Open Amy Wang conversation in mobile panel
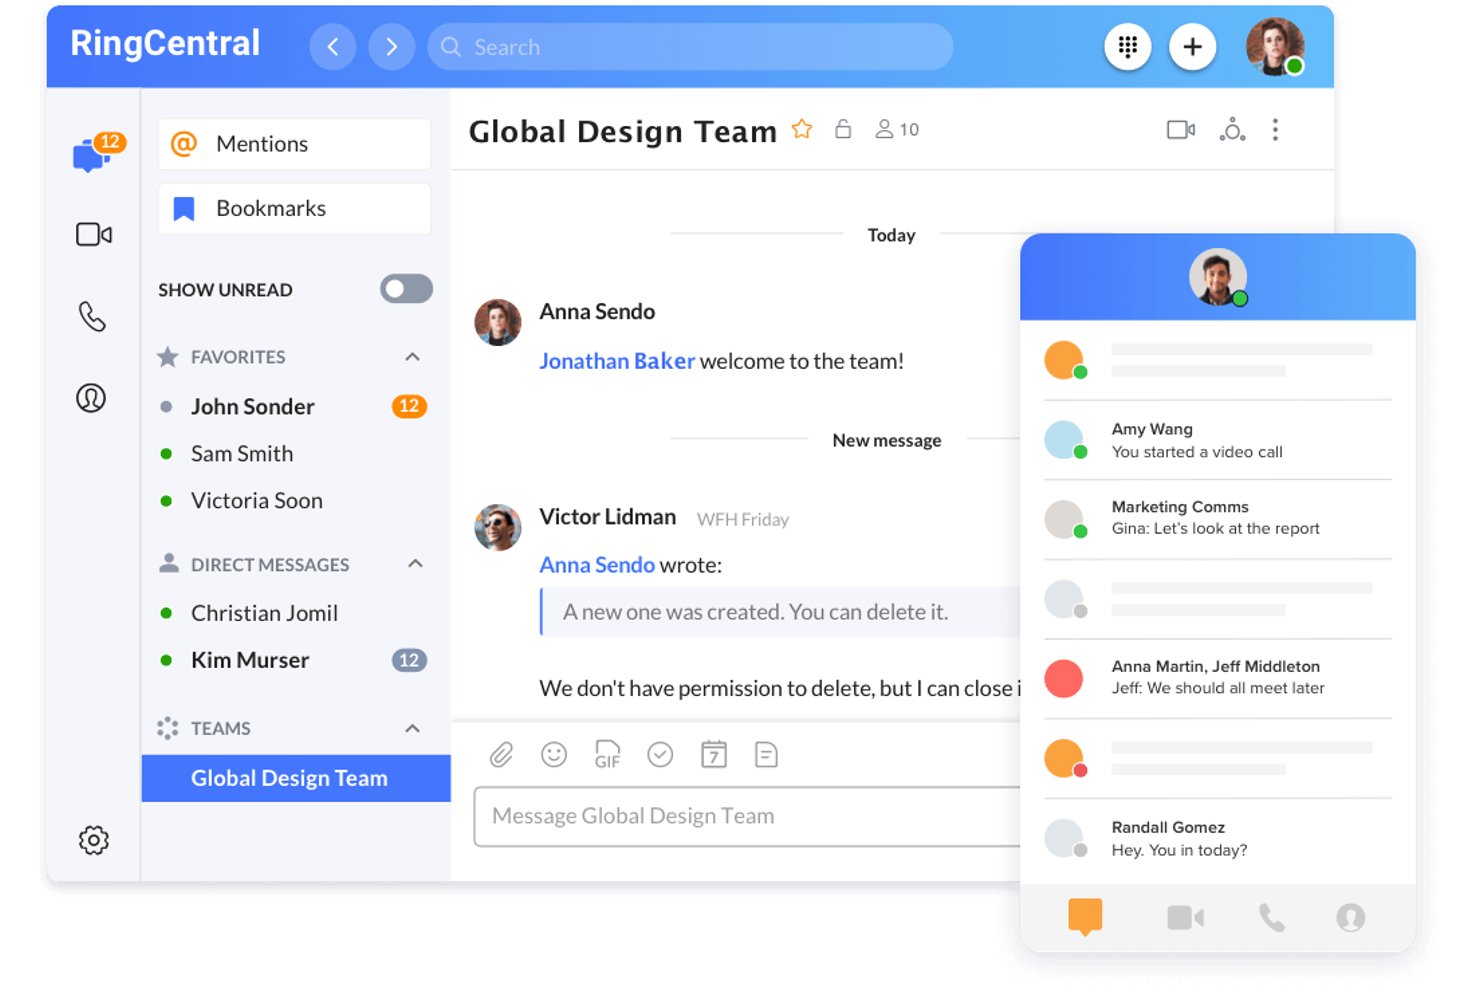 [x=1218, y=440]
